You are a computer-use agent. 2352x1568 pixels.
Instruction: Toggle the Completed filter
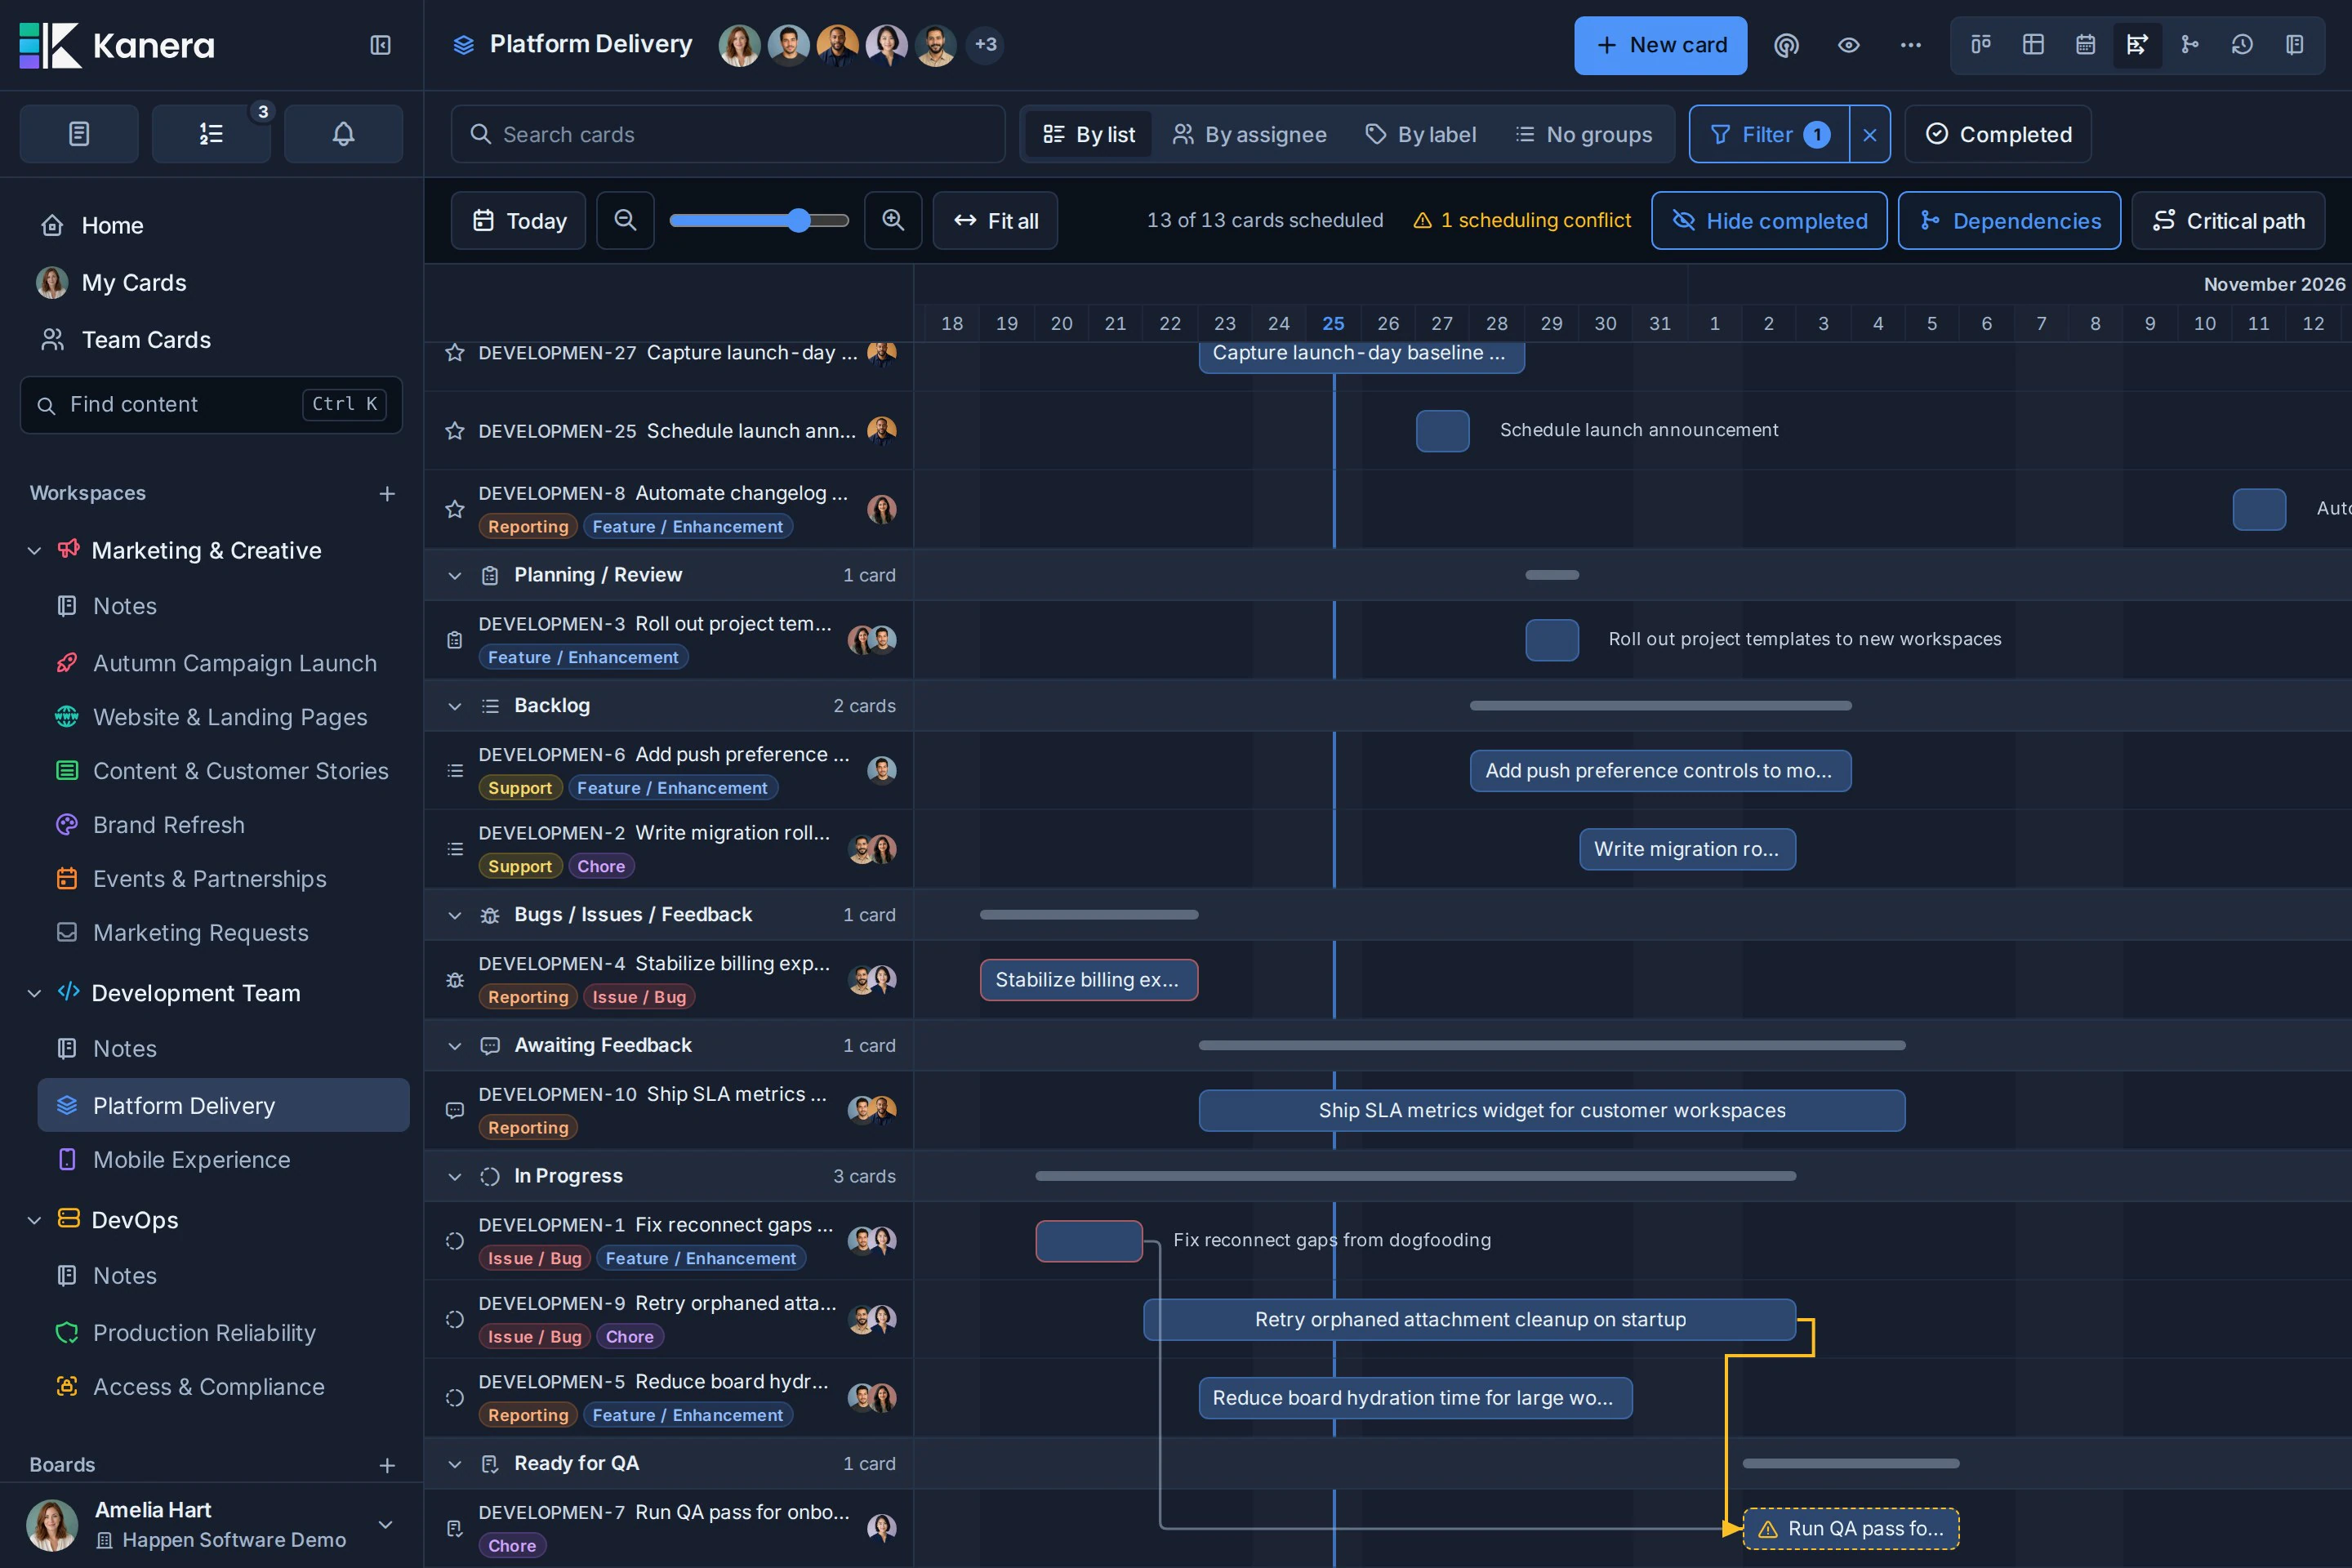point(1998,134)
